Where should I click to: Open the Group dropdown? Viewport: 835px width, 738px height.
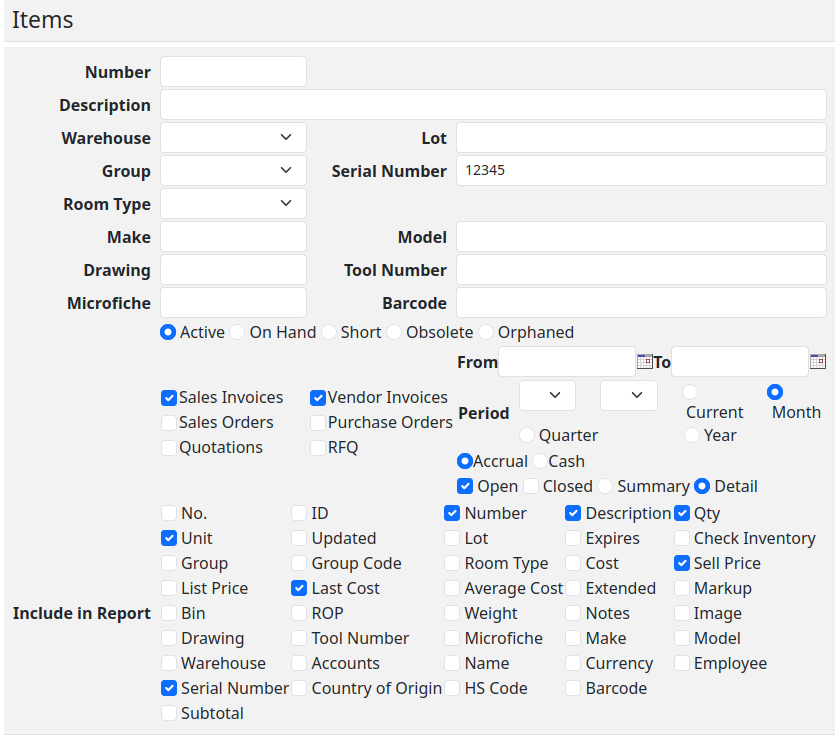[232, 170]
